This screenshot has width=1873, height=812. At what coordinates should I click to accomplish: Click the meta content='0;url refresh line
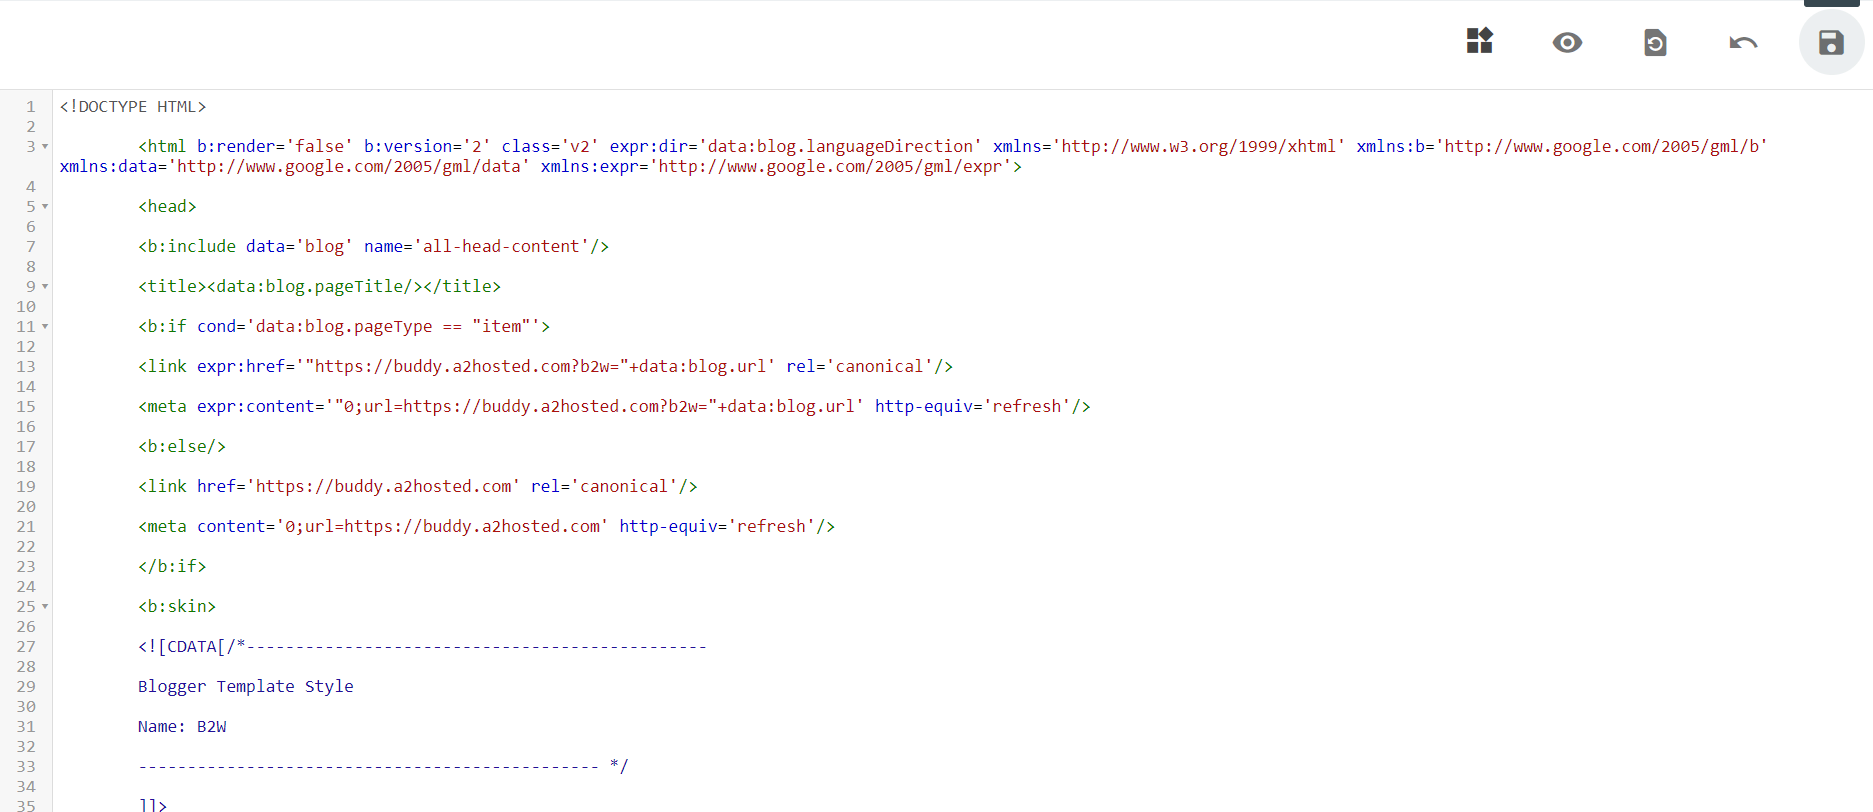point(486,526)
